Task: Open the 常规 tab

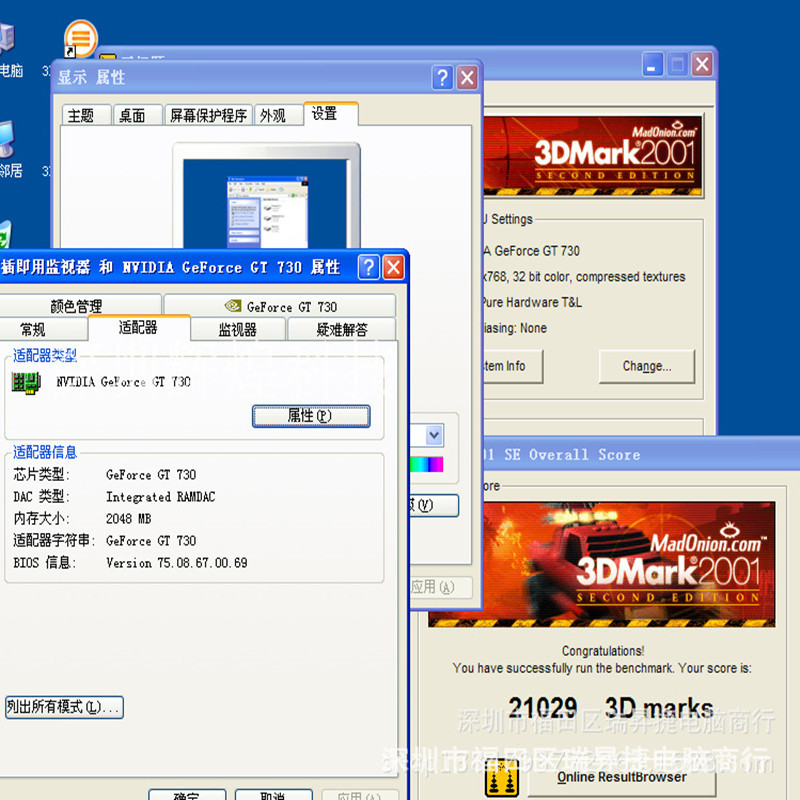Action: [x=33, y=330]
